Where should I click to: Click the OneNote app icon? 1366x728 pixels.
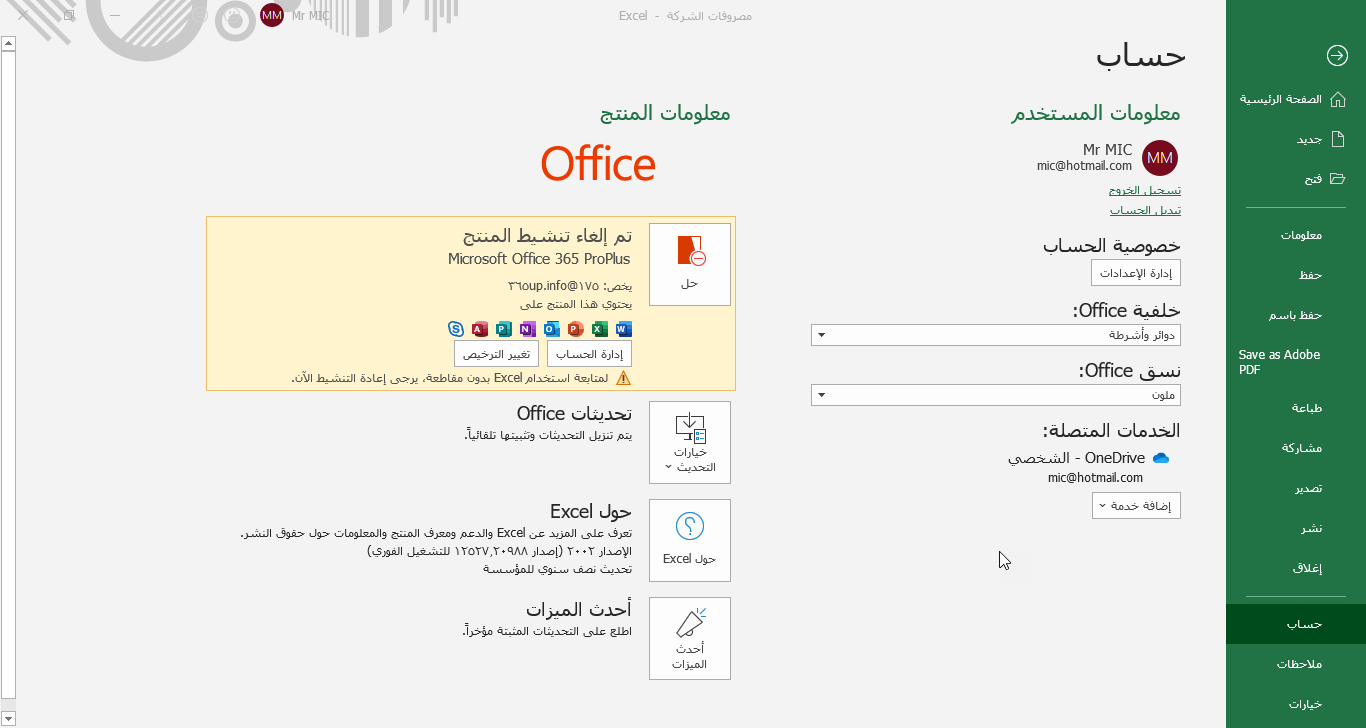click(528, 329)
